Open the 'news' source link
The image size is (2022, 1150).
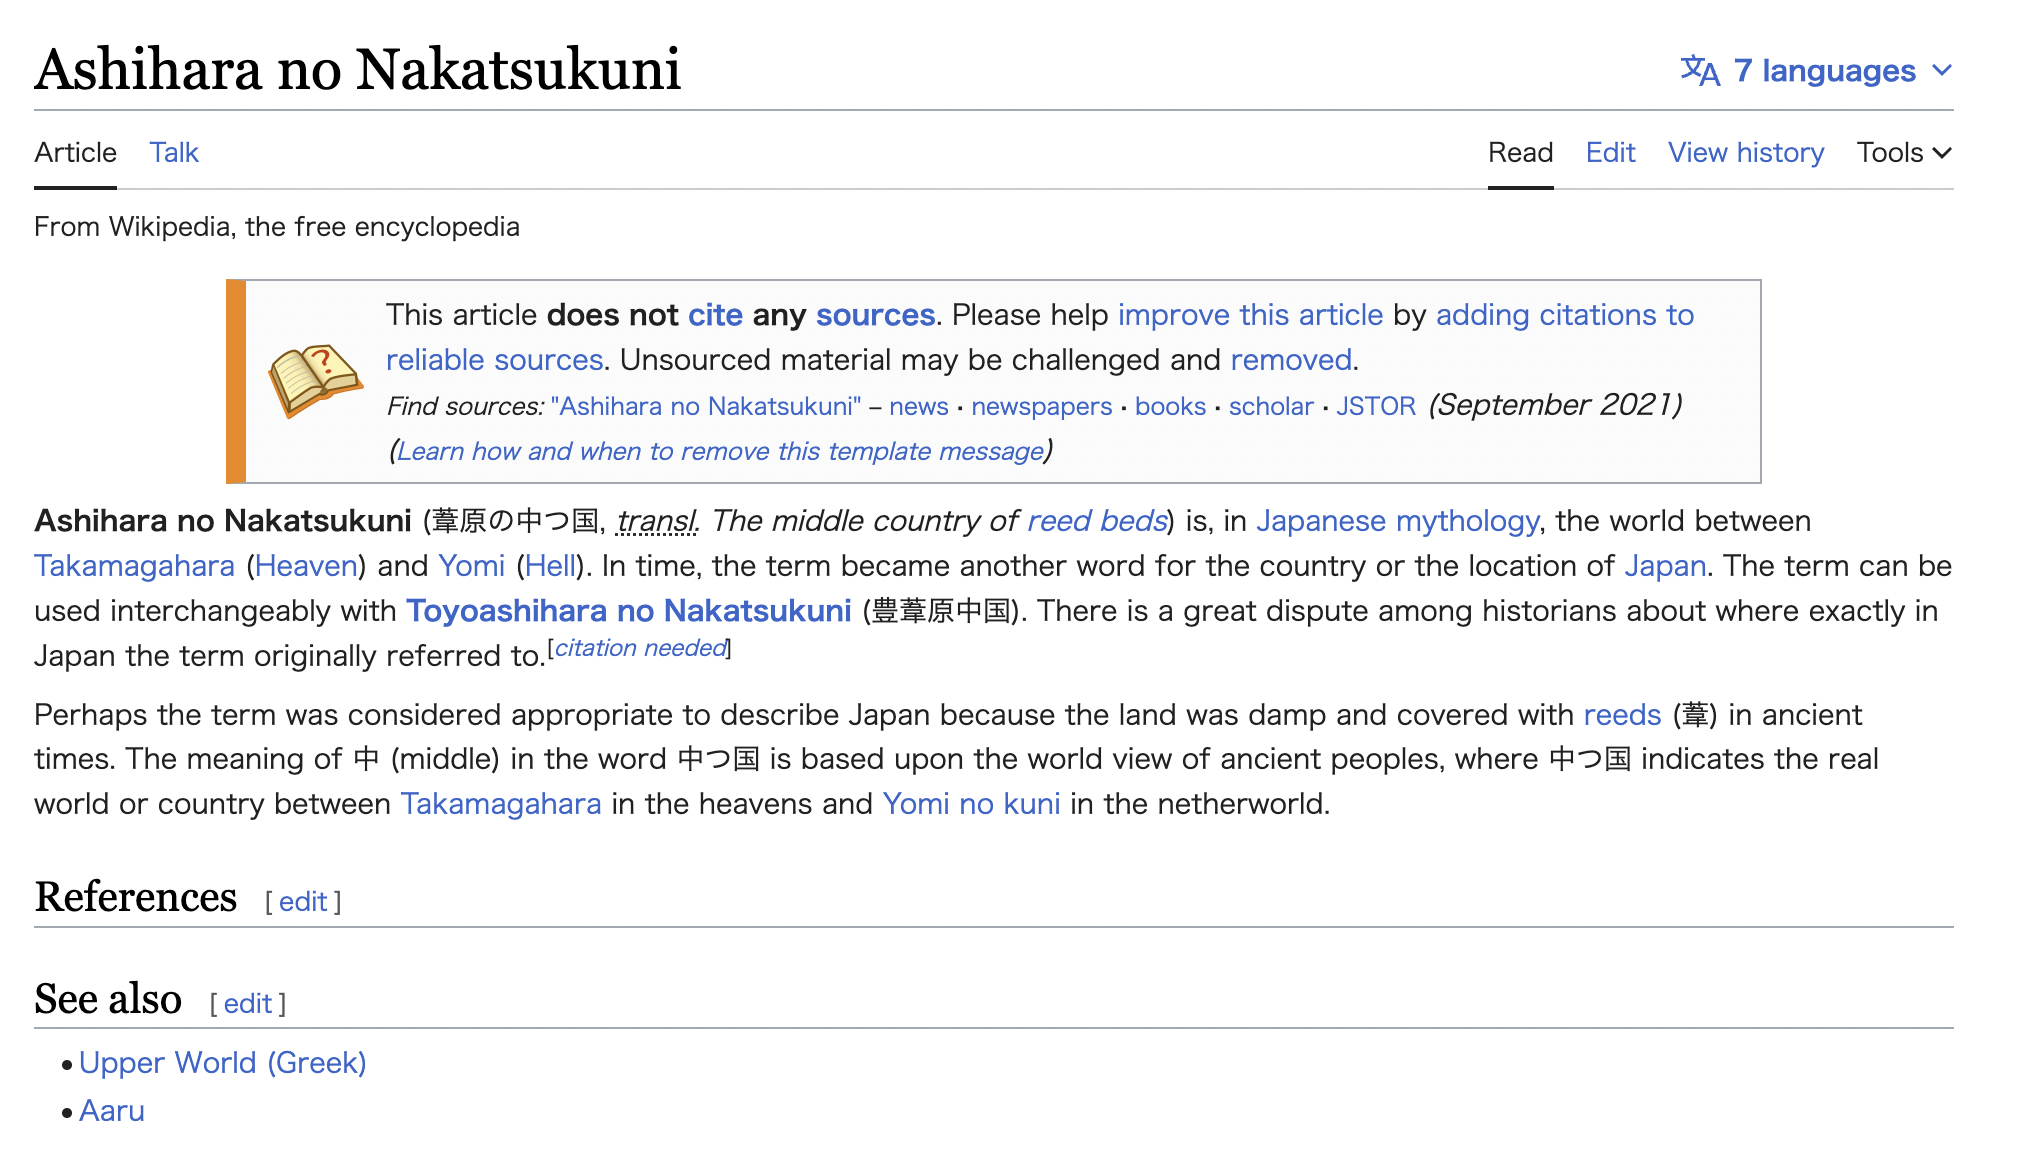point(919,406)
